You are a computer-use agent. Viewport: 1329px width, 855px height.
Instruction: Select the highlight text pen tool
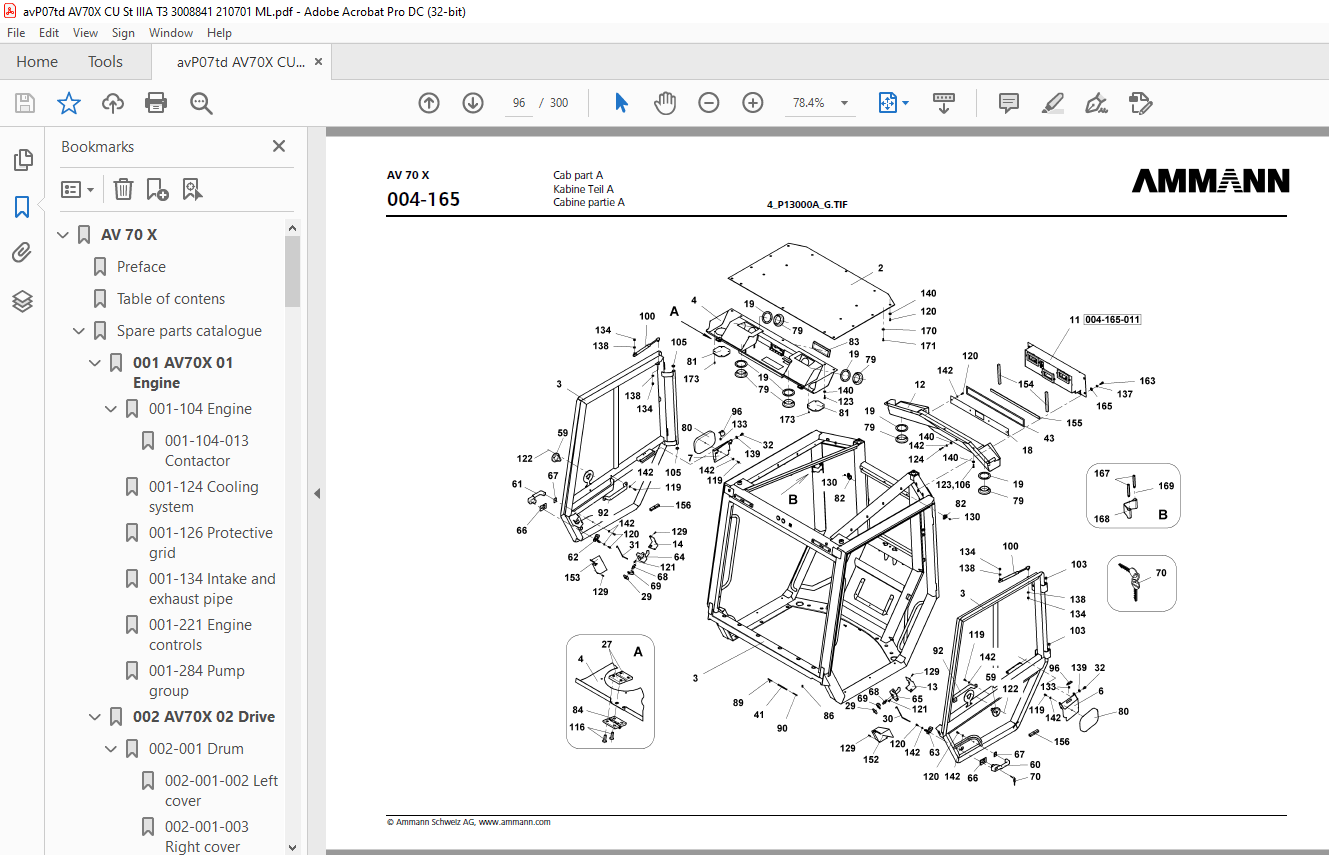1052,103
